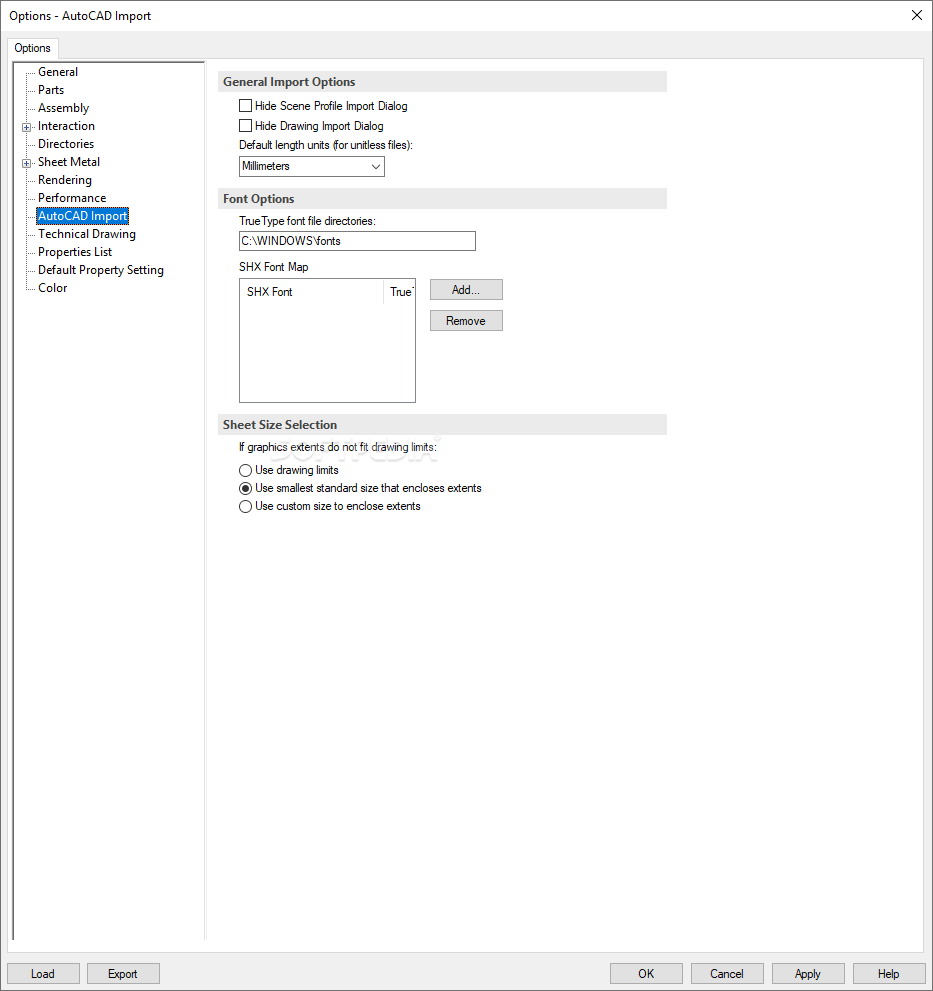Image resolution: width=933 pixels, height=991 pixels.
Task: Click the TrueType font directories field
Action: 357,241
